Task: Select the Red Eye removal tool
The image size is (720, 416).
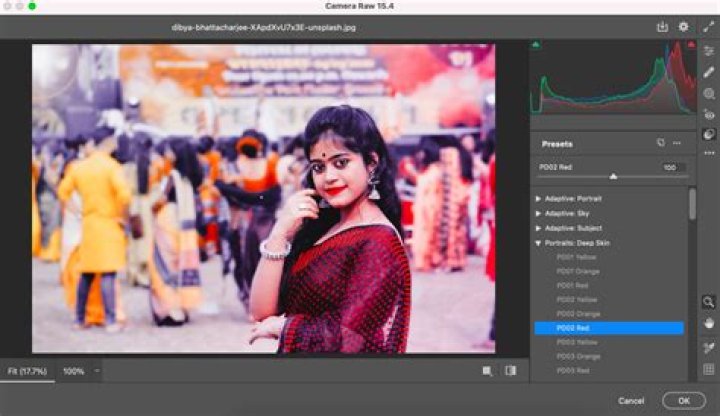Action: tap(709, 114)
